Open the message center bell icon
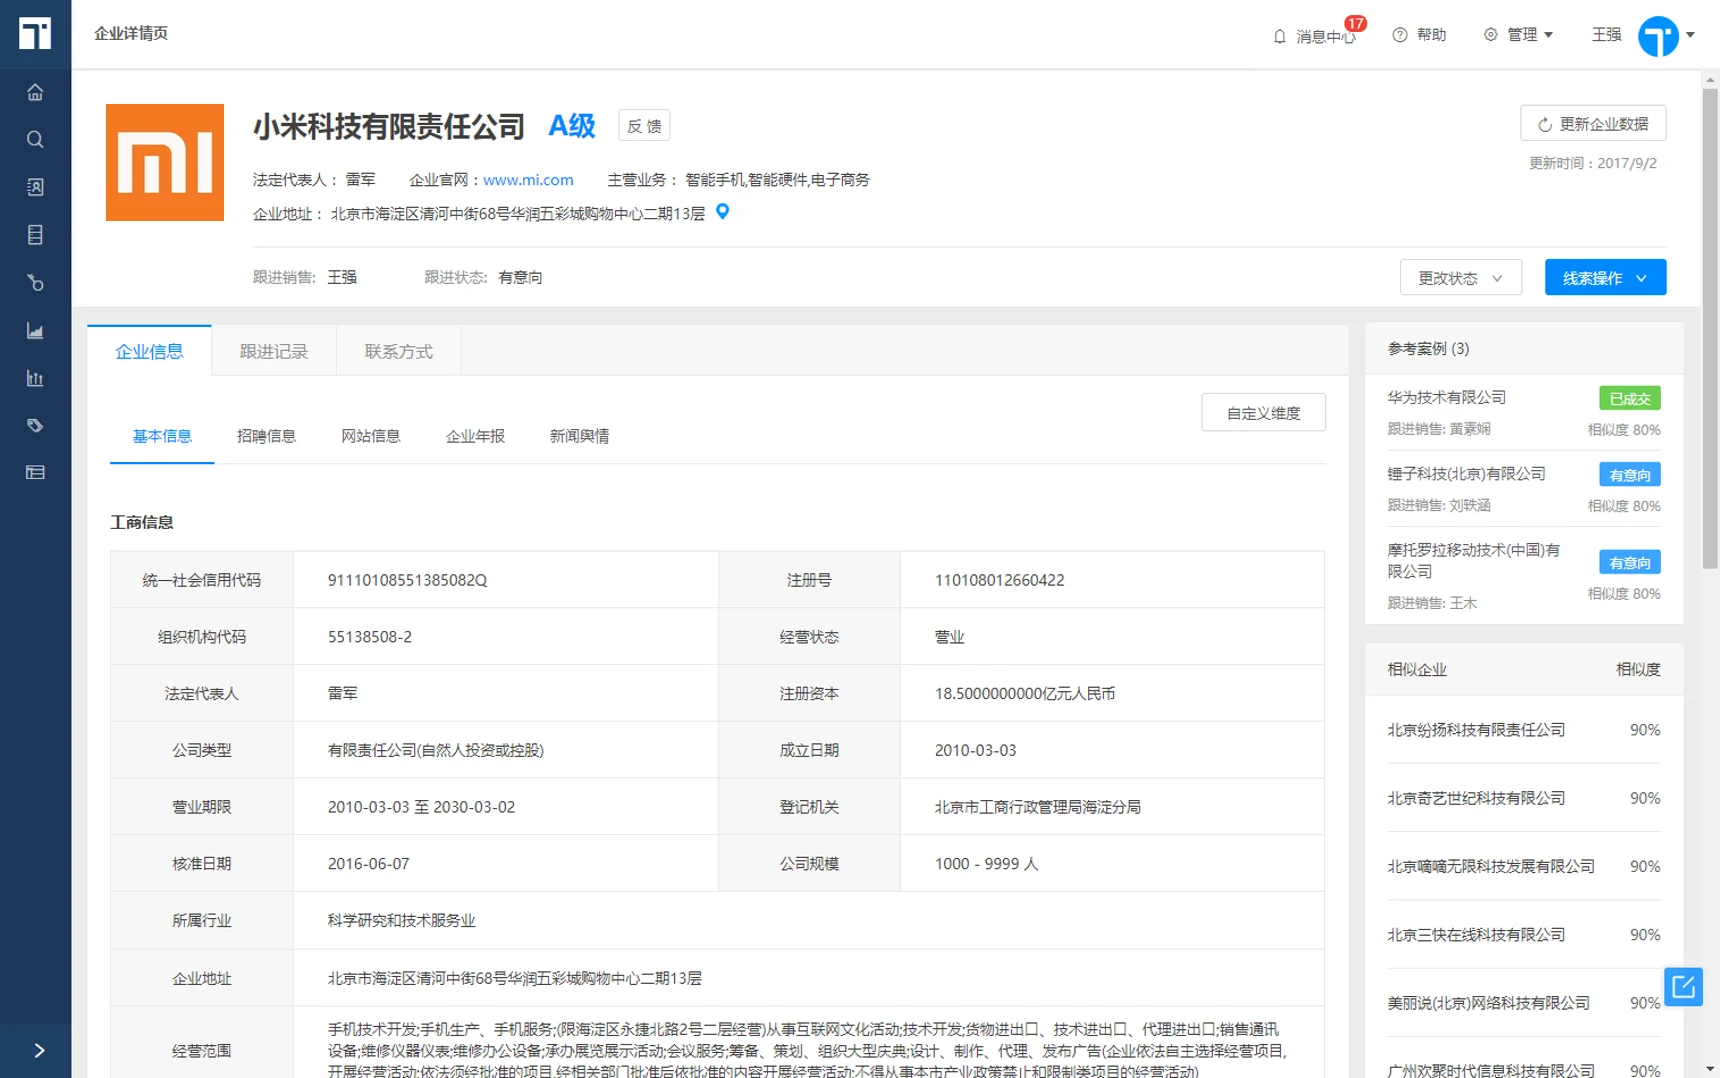This screenshot has width=1720, height=1078. (1280, 35)
